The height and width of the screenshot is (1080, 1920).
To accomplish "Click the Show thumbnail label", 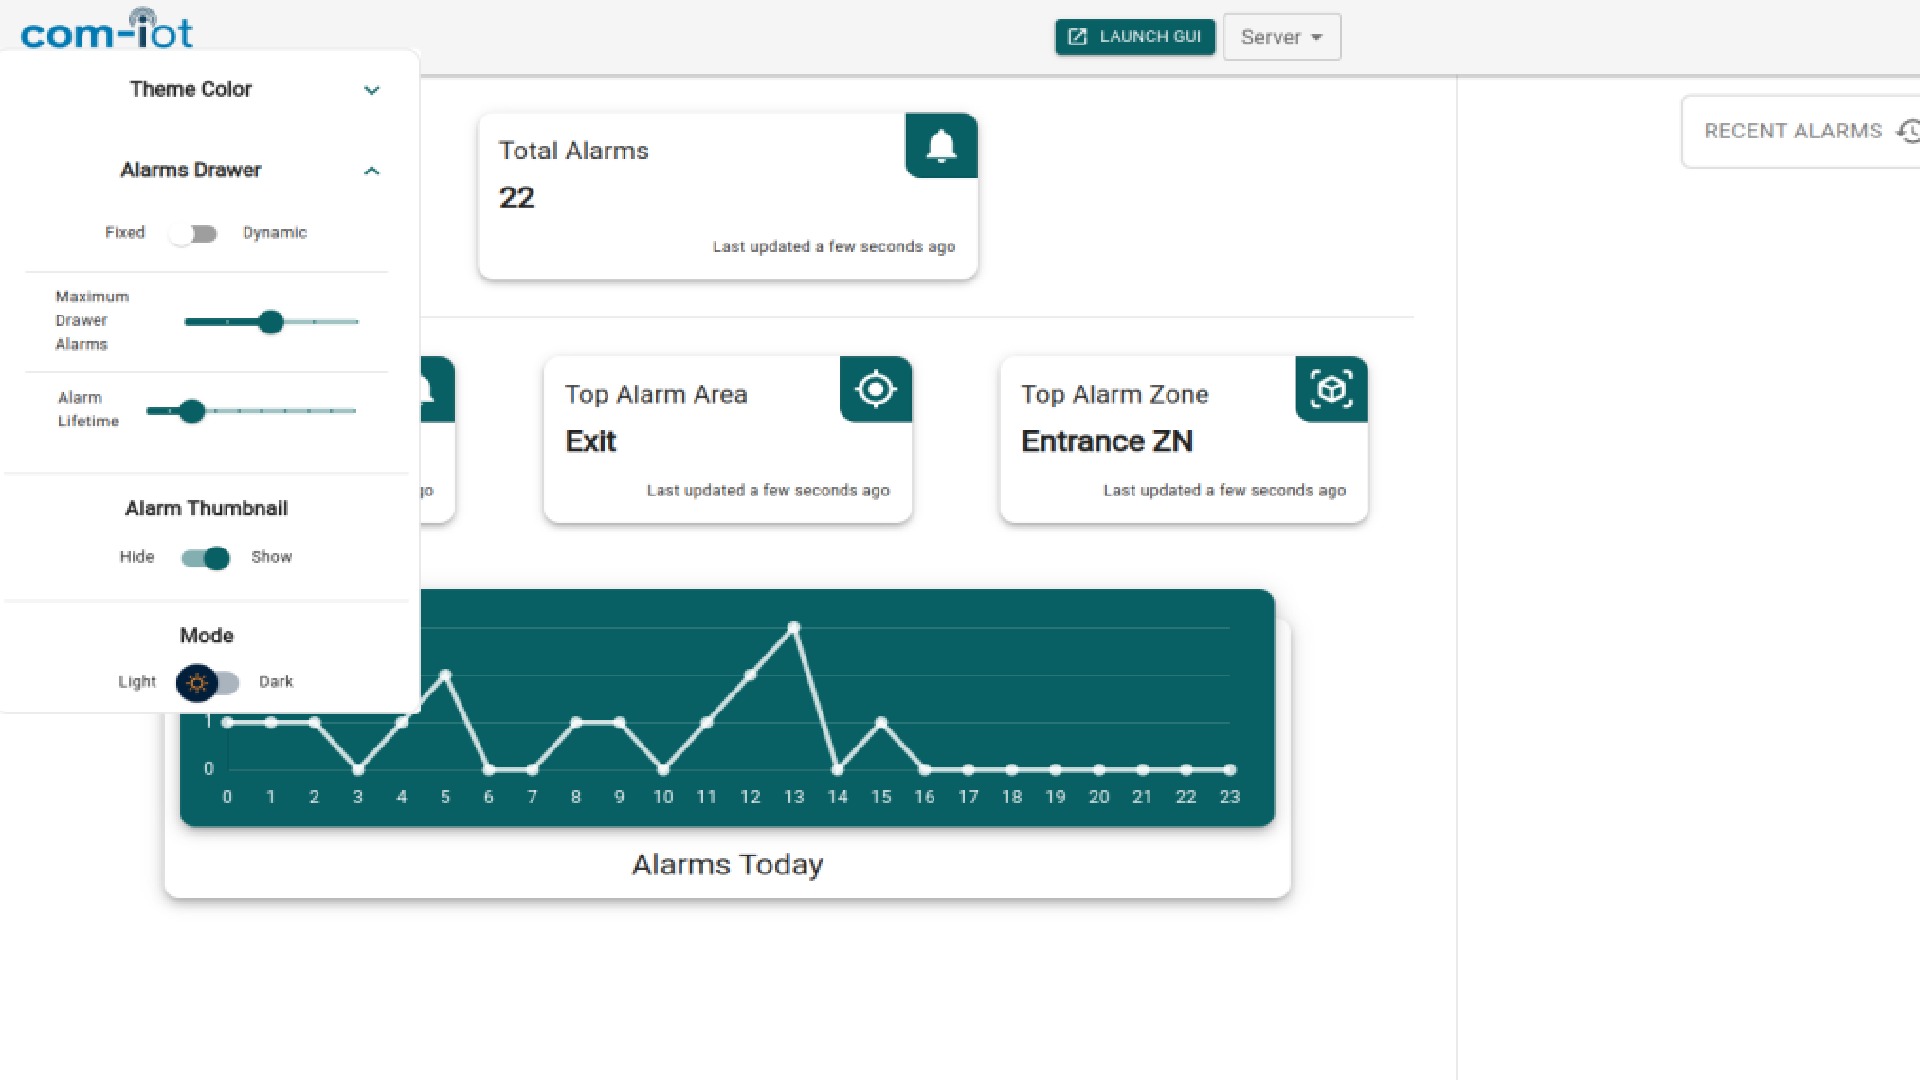I will (272, 557).
